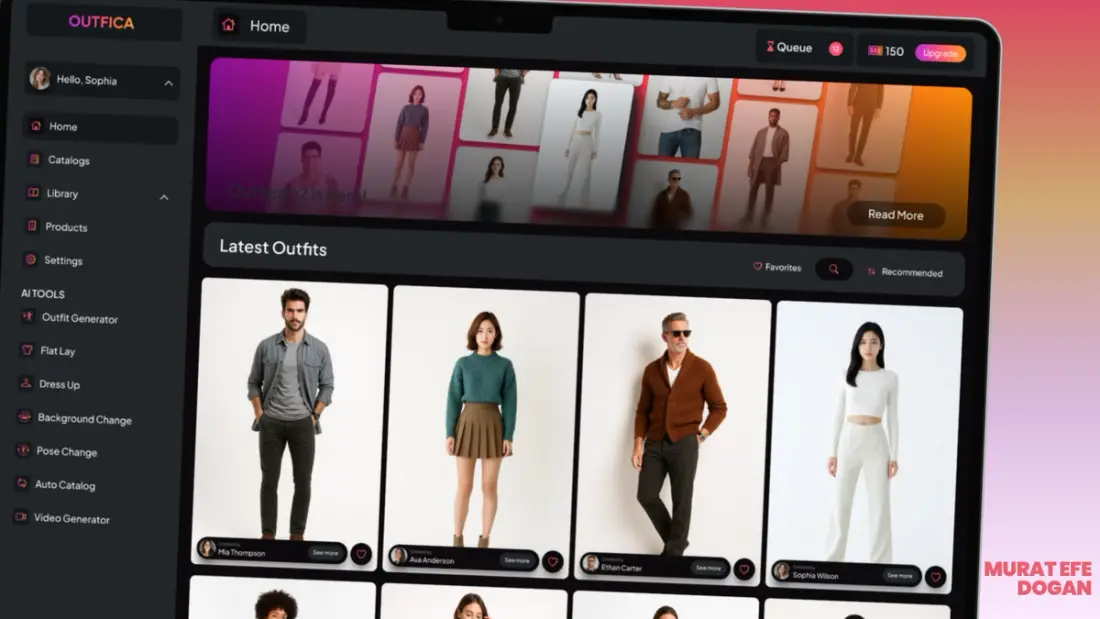Screen dimensions: 1100x619
Task: Click the Settings gear icon
Action: coord(30,259)
